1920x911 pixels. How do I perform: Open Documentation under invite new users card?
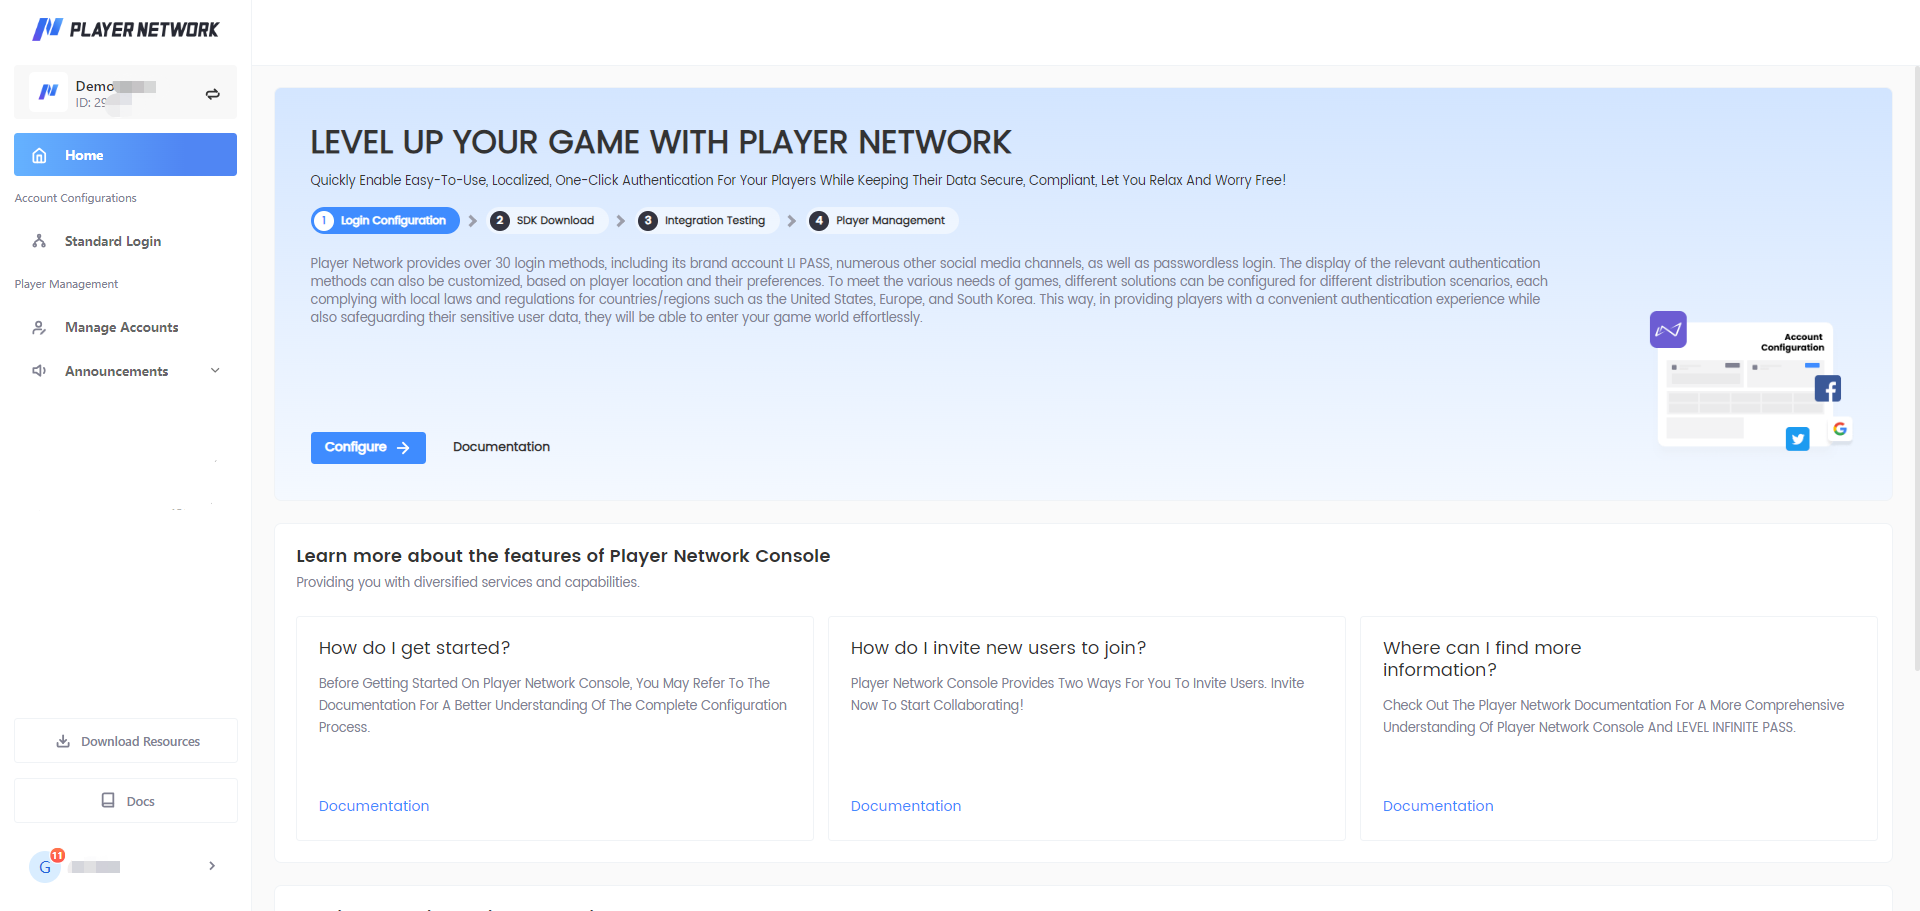coord(905,806)
